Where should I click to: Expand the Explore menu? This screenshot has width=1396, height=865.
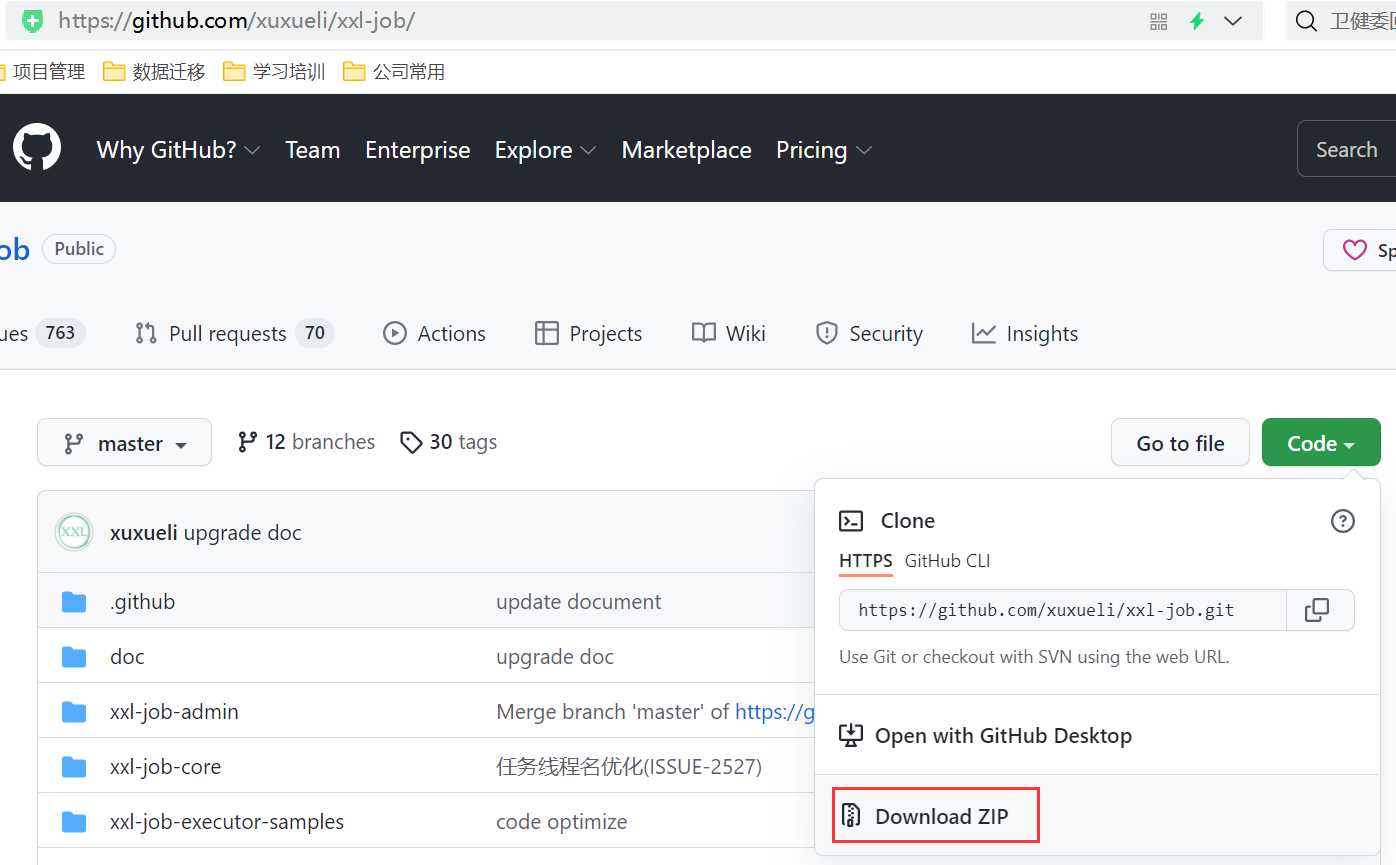pos(545,150)
